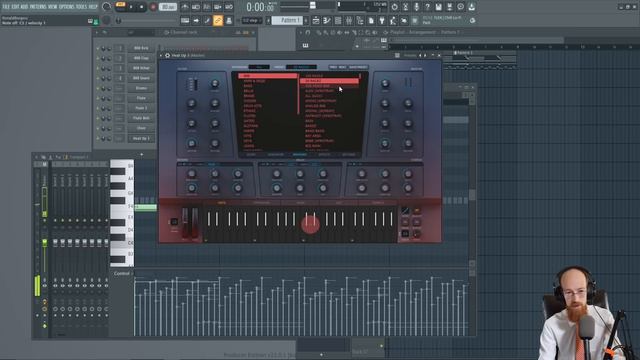Open the plugin picker plug icon
Viewport: 640px width, 360px height.
(382, 20)
